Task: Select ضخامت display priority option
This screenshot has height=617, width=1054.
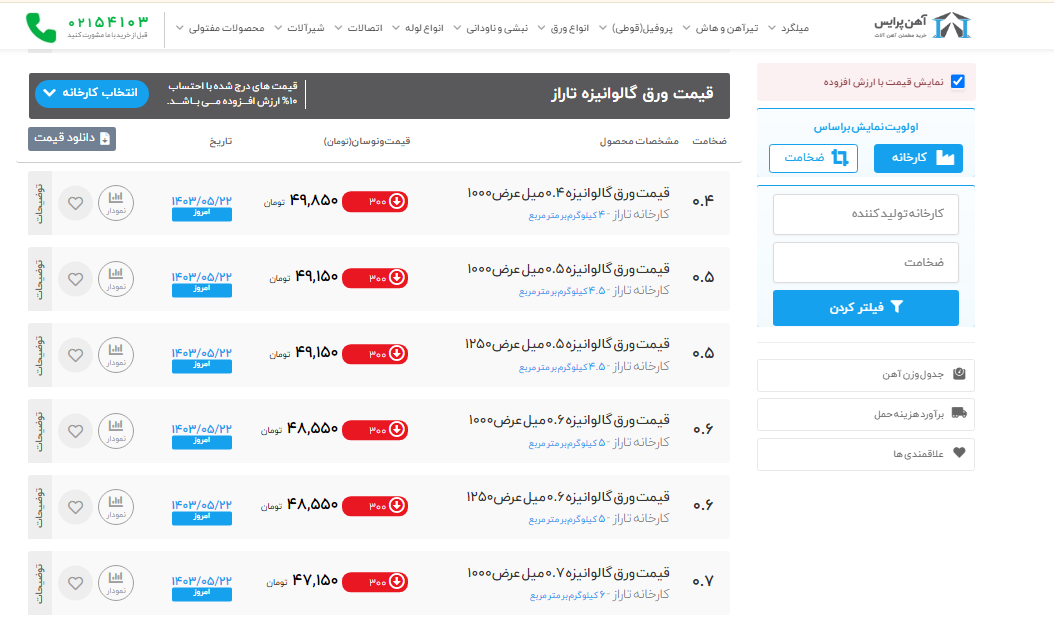Action: point(813,158)
